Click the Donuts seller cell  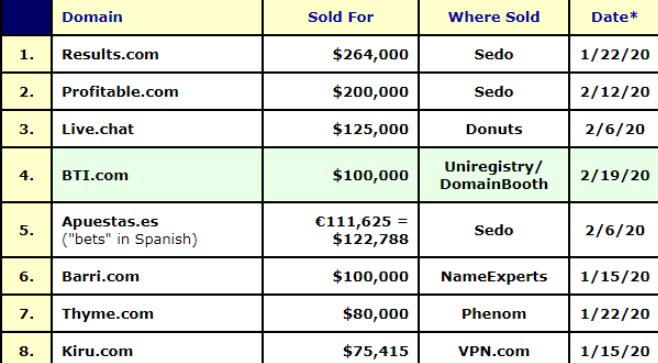tap(494, 129)
